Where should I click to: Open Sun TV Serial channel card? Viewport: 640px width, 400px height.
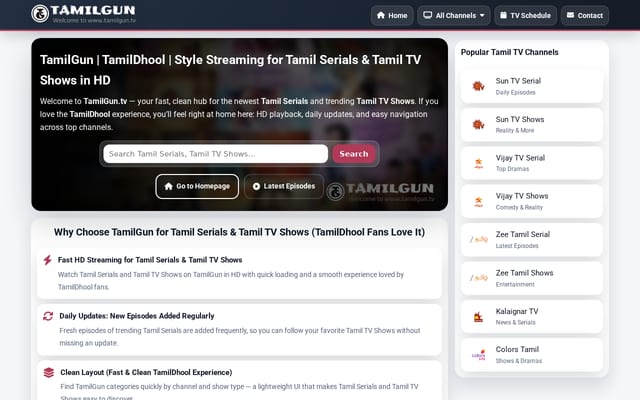tap(531, 86)
